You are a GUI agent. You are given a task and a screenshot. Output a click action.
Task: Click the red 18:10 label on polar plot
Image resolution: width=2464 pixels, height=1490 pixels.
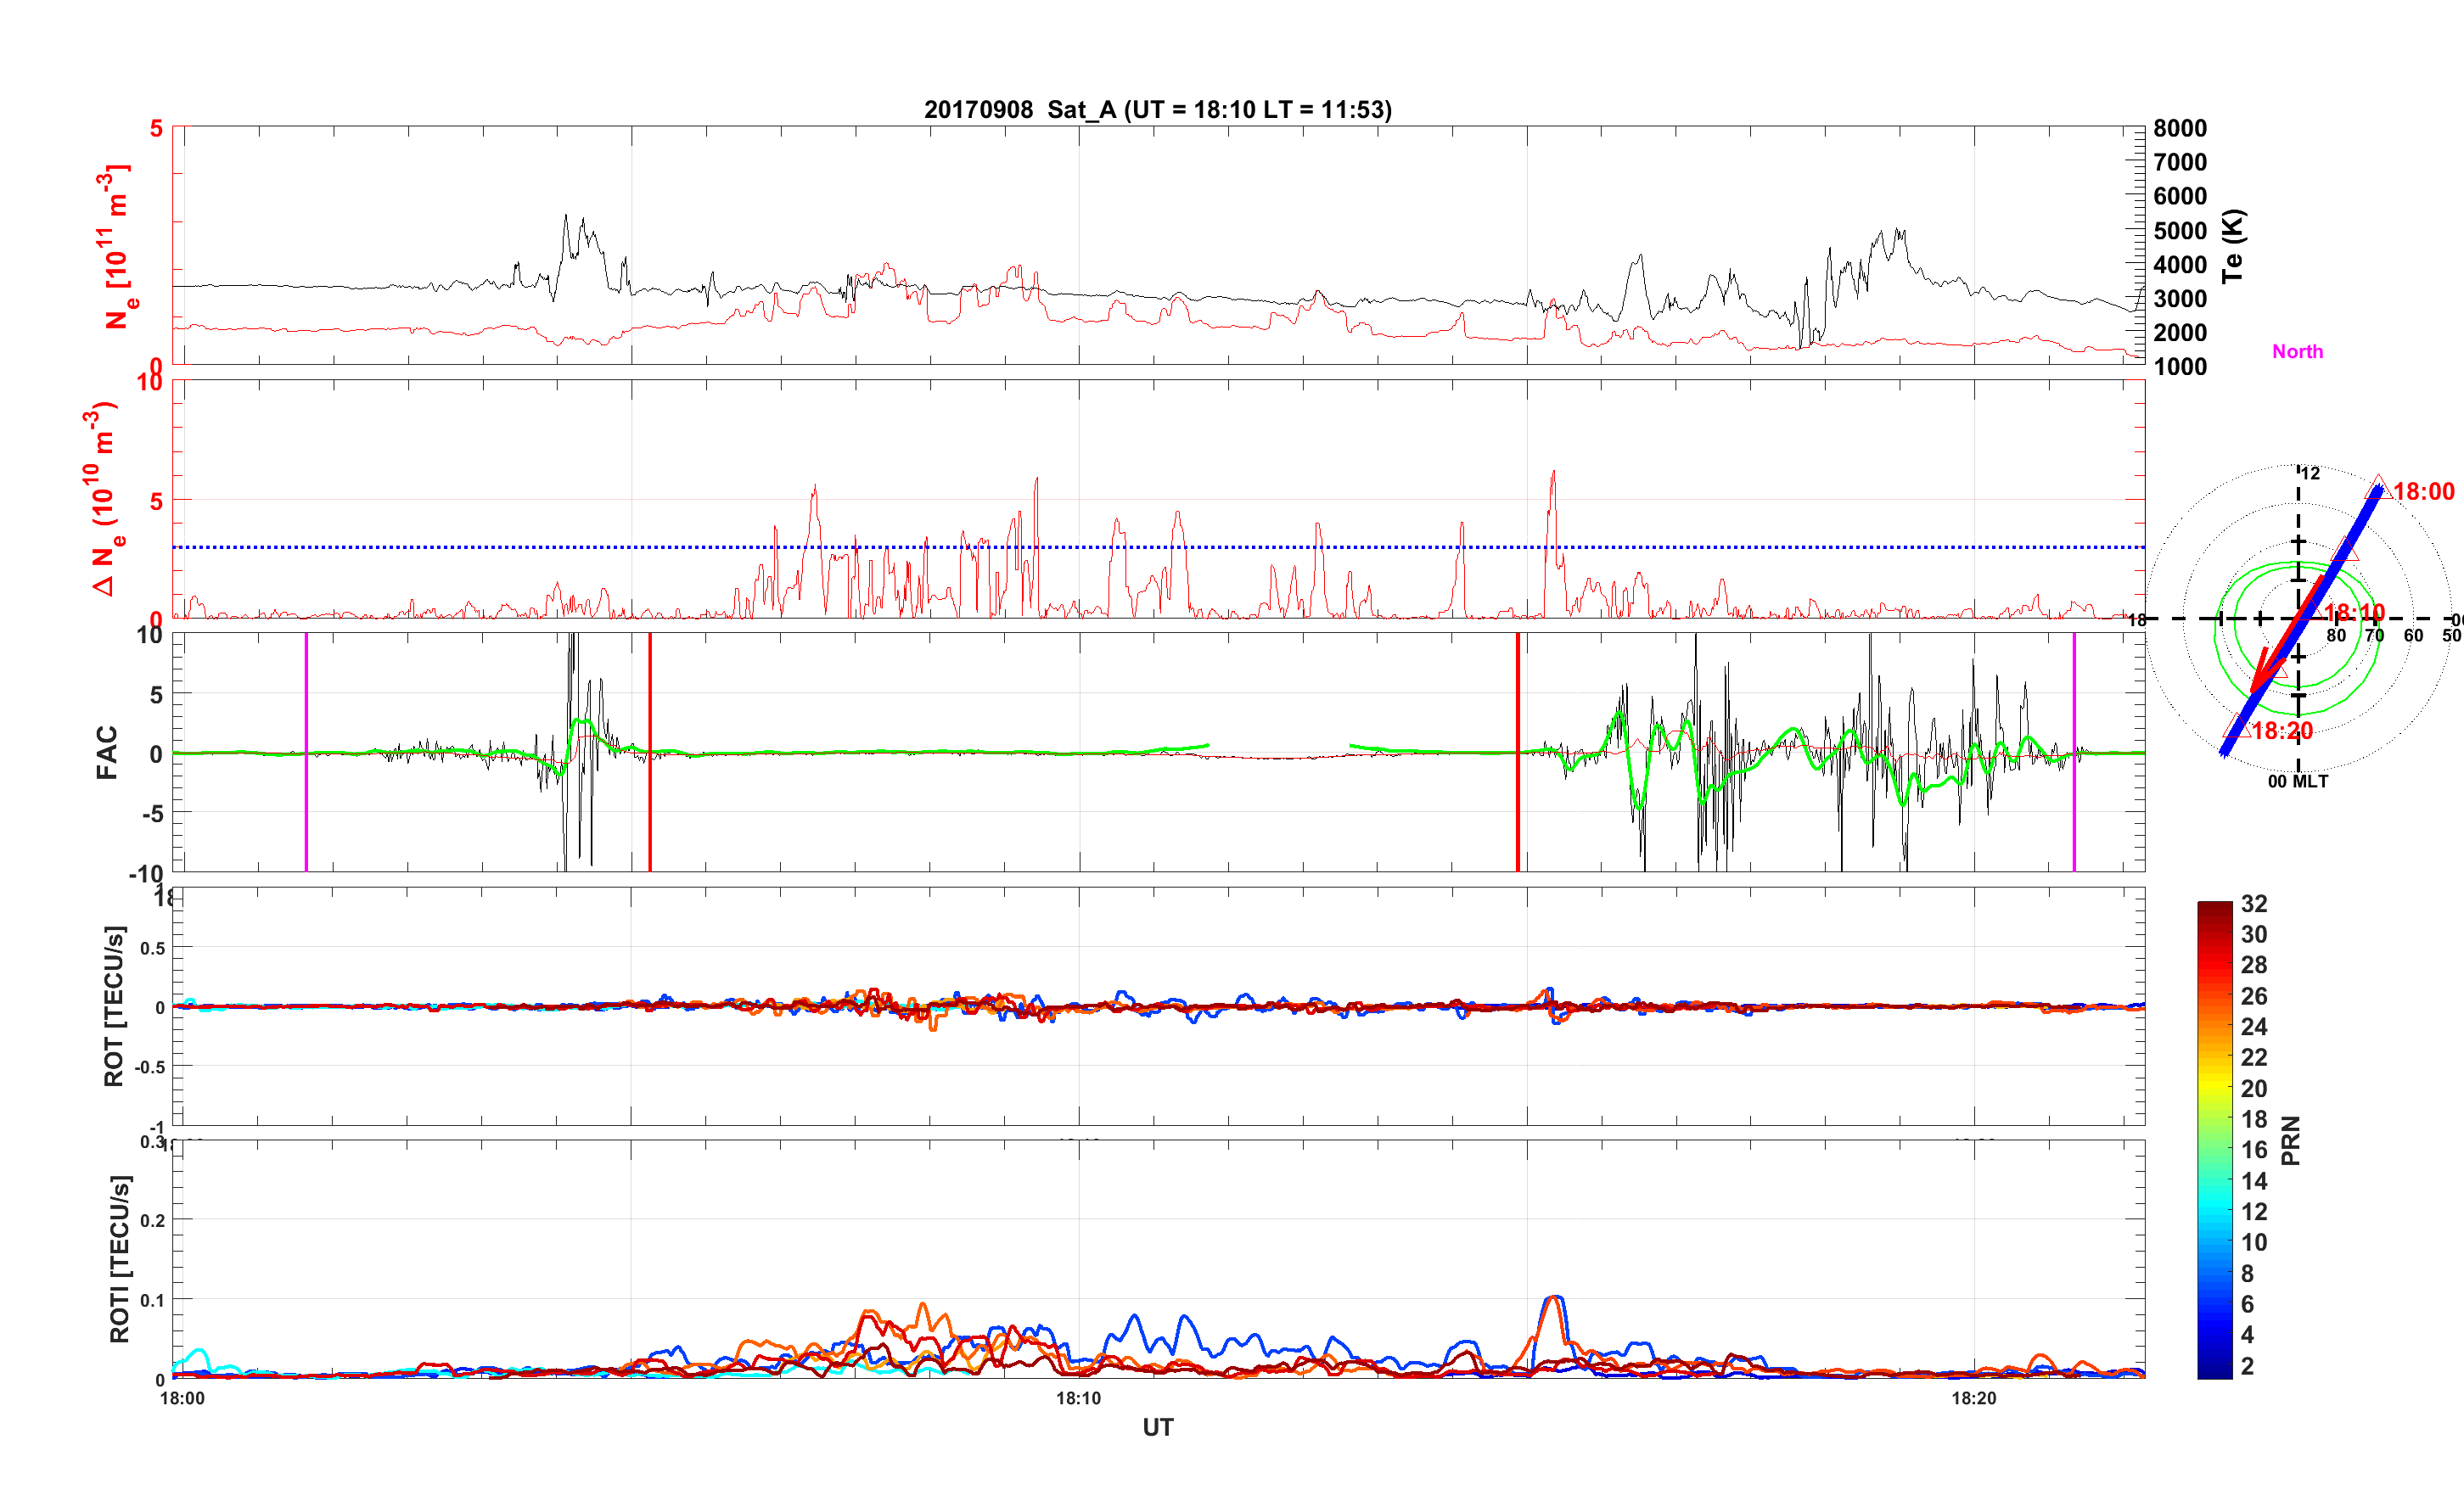coord(2354,612)
